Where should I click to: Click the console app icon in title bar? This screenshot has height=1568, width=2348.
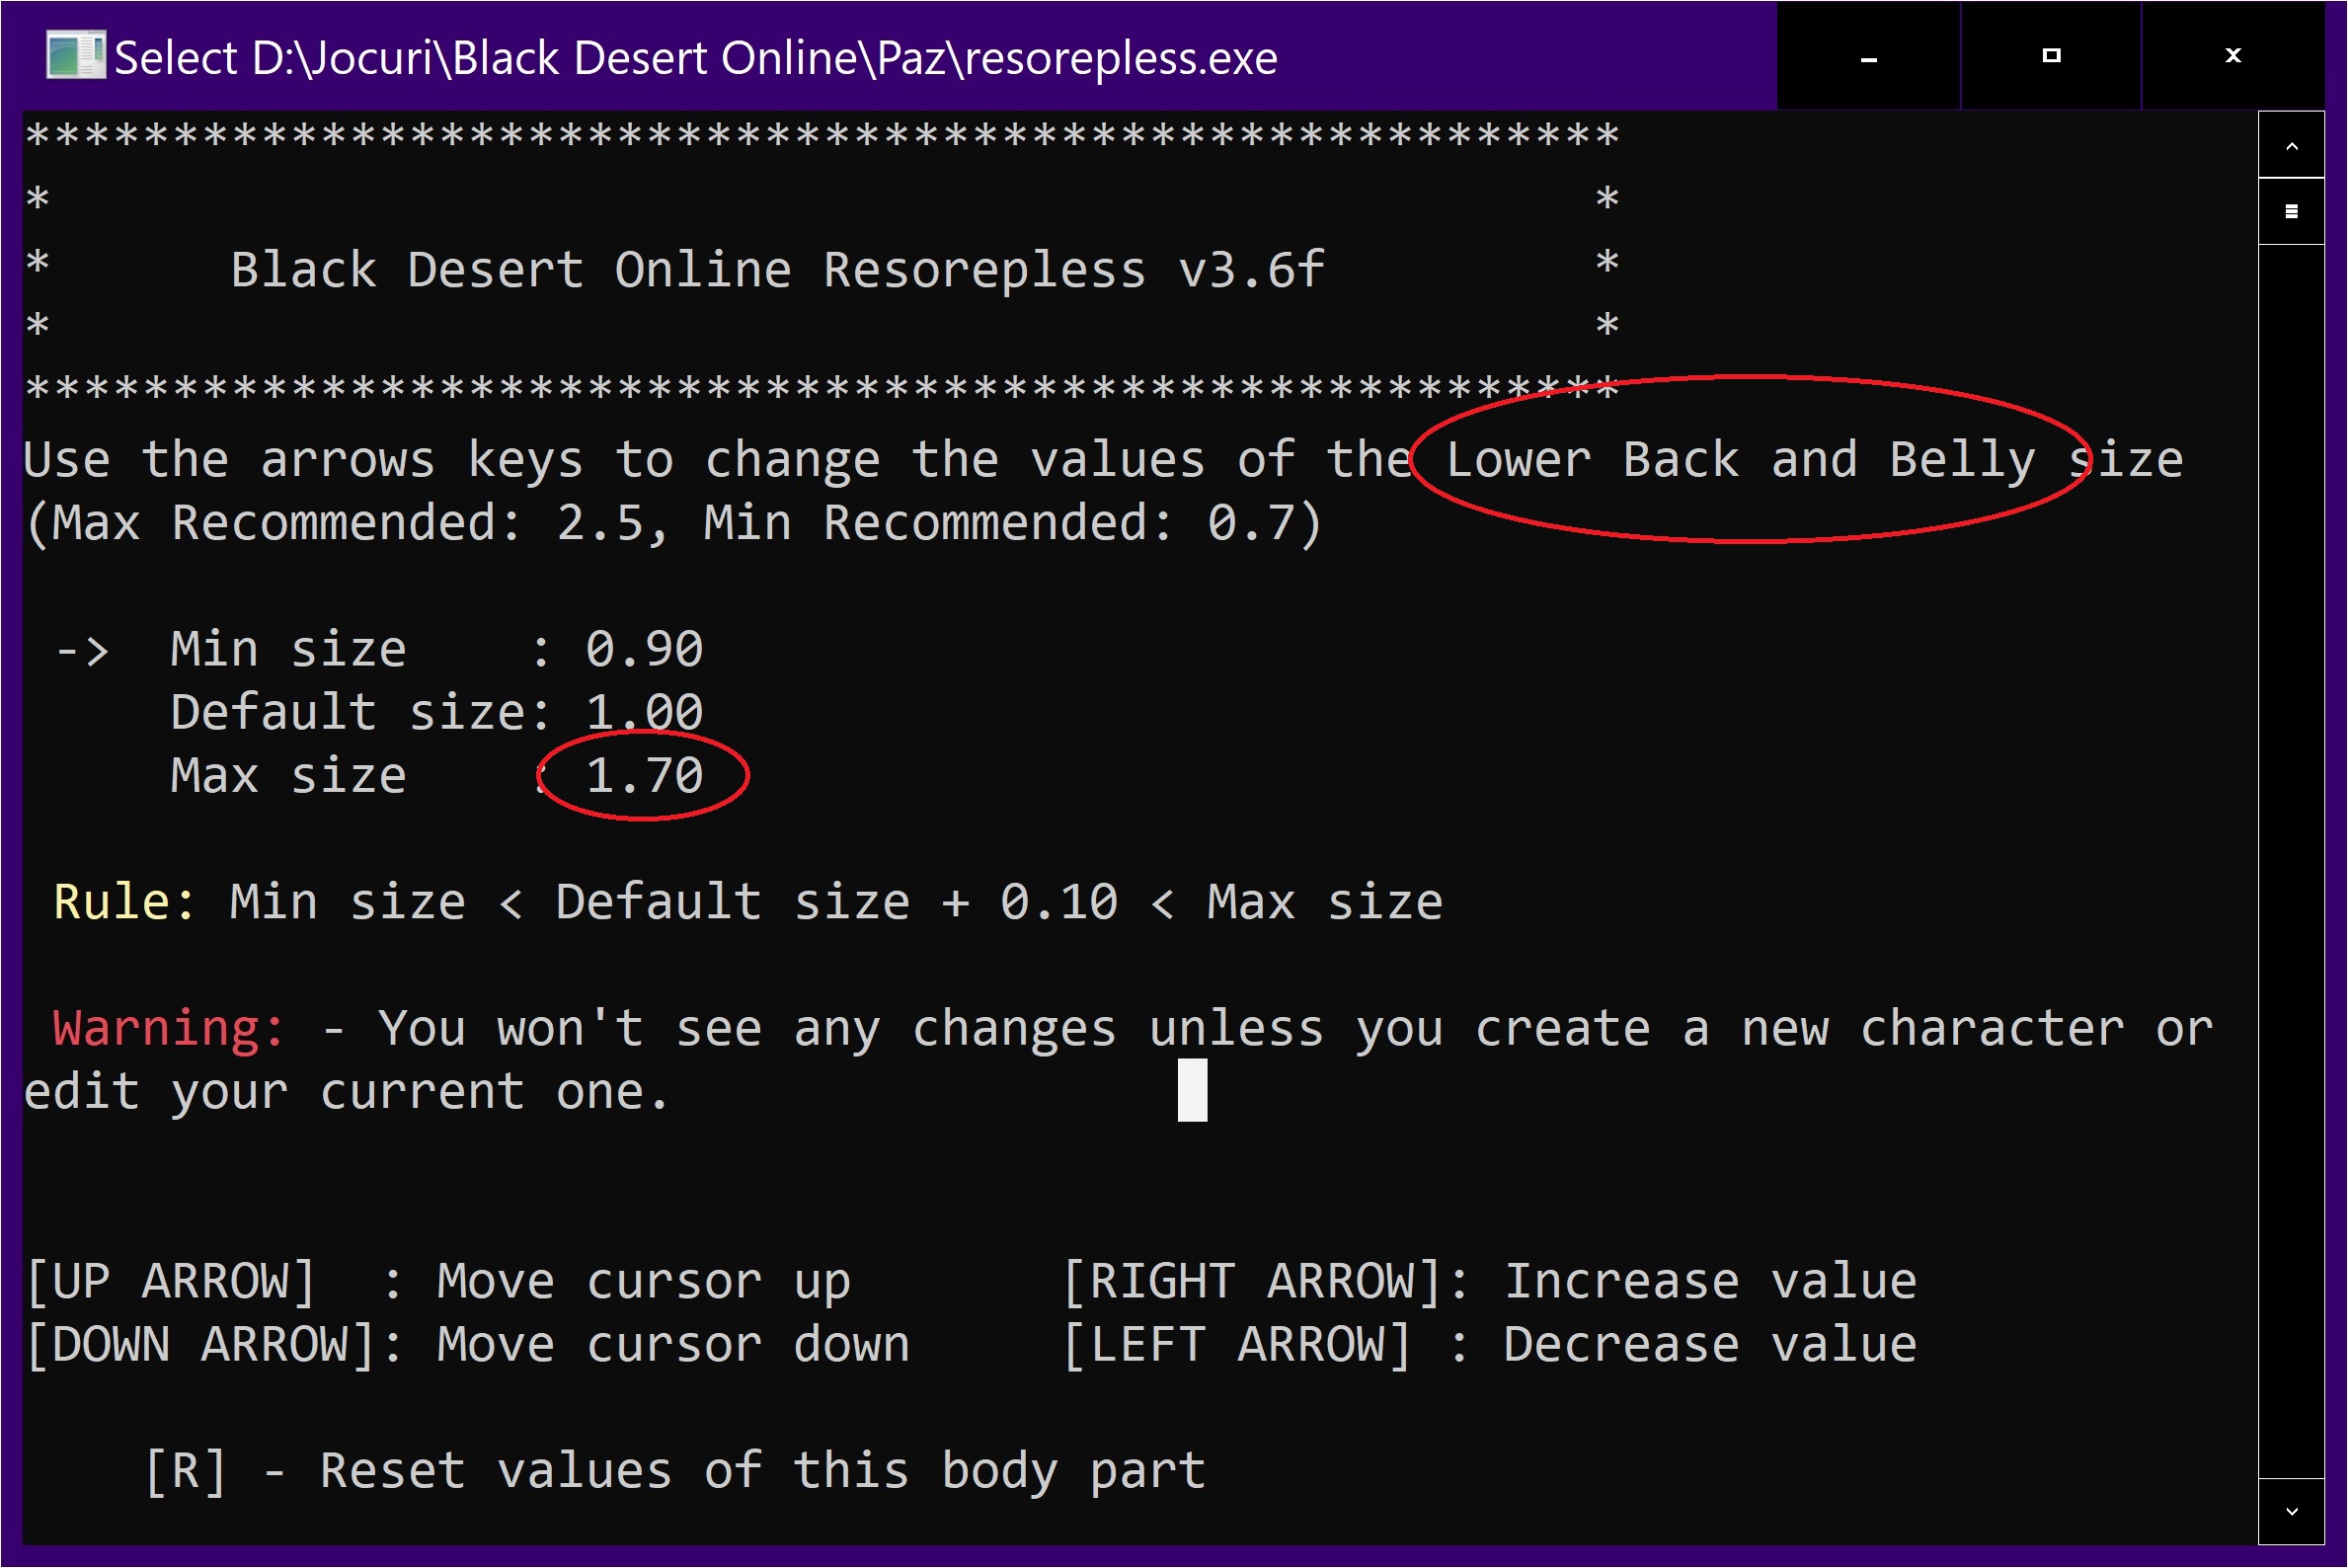pos(75,56)
